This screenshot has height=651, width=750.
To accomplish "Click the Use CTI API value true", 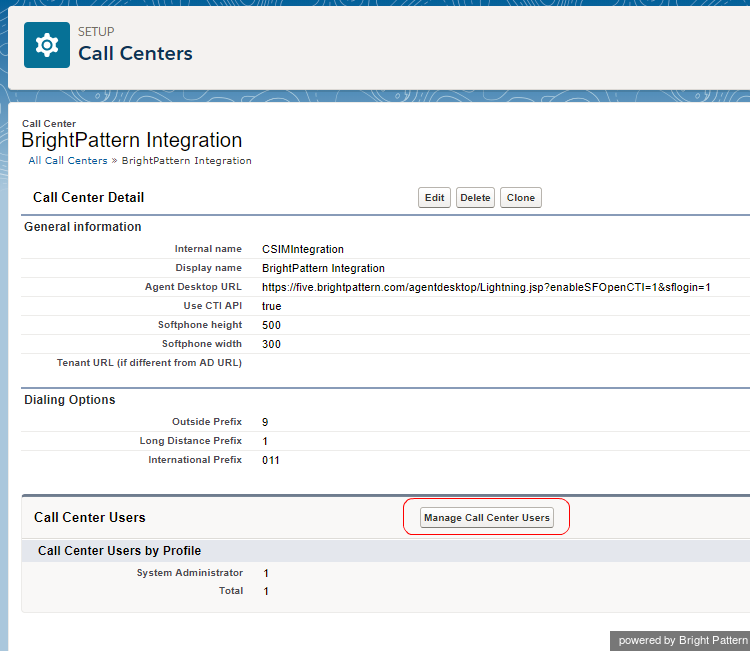I will 271,306.
